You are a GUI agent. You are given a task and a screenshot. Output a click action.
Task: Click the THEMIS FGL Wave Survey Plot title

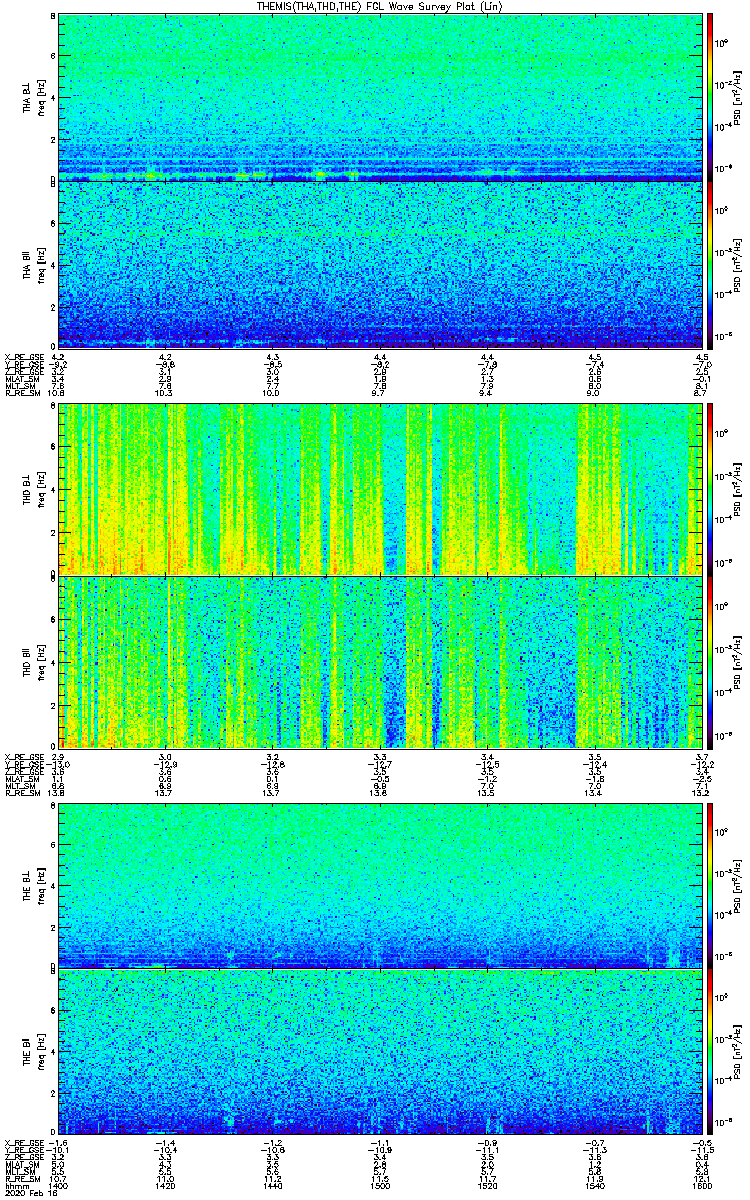tap(381, 6)
